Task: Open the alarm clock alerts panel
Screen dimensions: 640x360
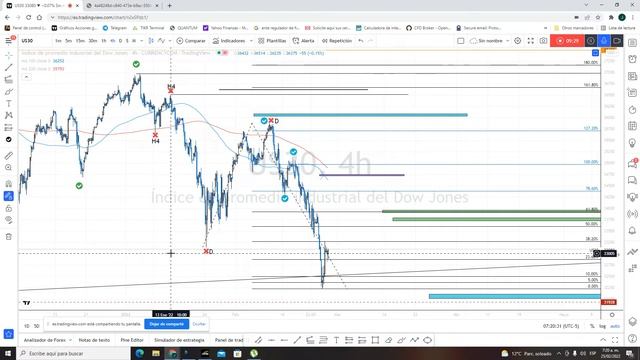Action: (632, 59)
